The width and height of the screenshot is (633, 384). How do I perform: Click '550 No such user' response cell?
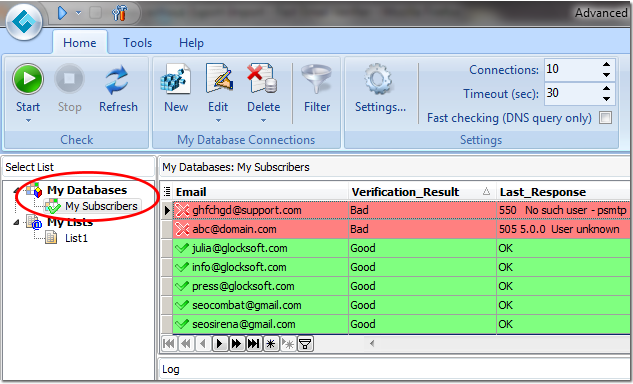pyautogui.click(x=564, y=210)
